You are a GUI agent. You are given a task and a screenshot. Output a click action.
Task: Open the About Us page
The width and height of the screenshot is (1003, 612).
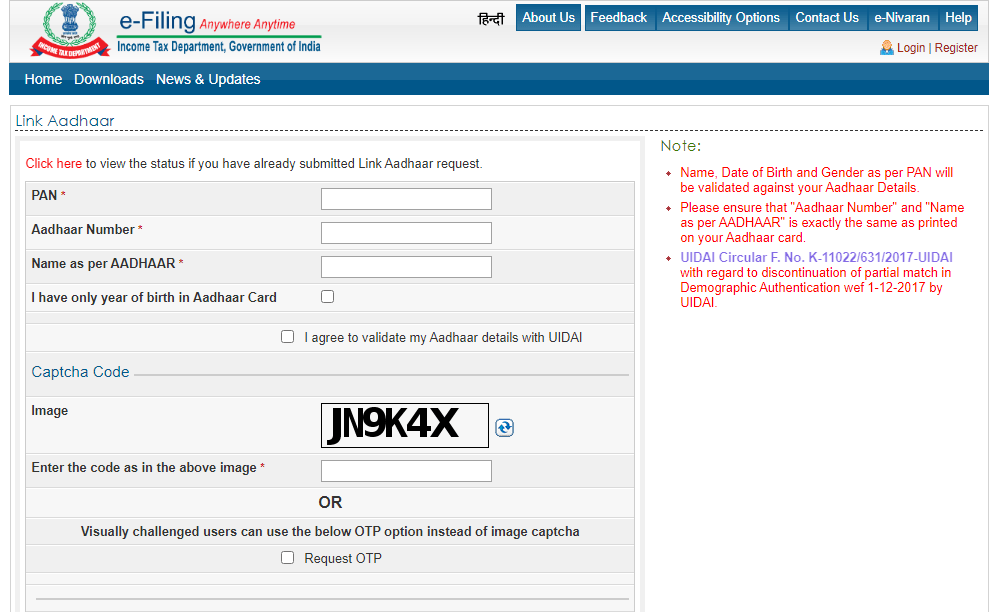point(549,18)
